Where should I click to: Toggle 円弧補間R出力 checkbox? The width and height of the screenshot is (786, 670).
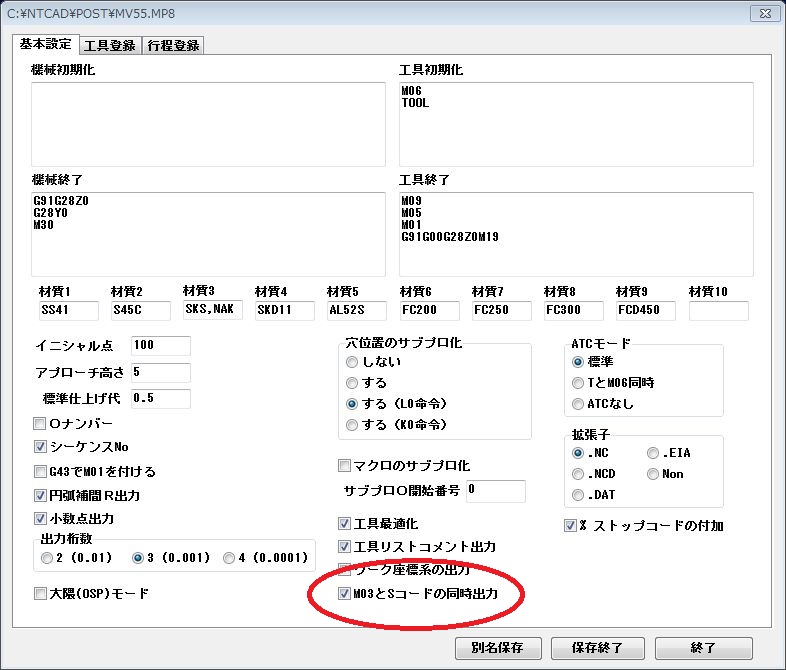click(40, 496)
